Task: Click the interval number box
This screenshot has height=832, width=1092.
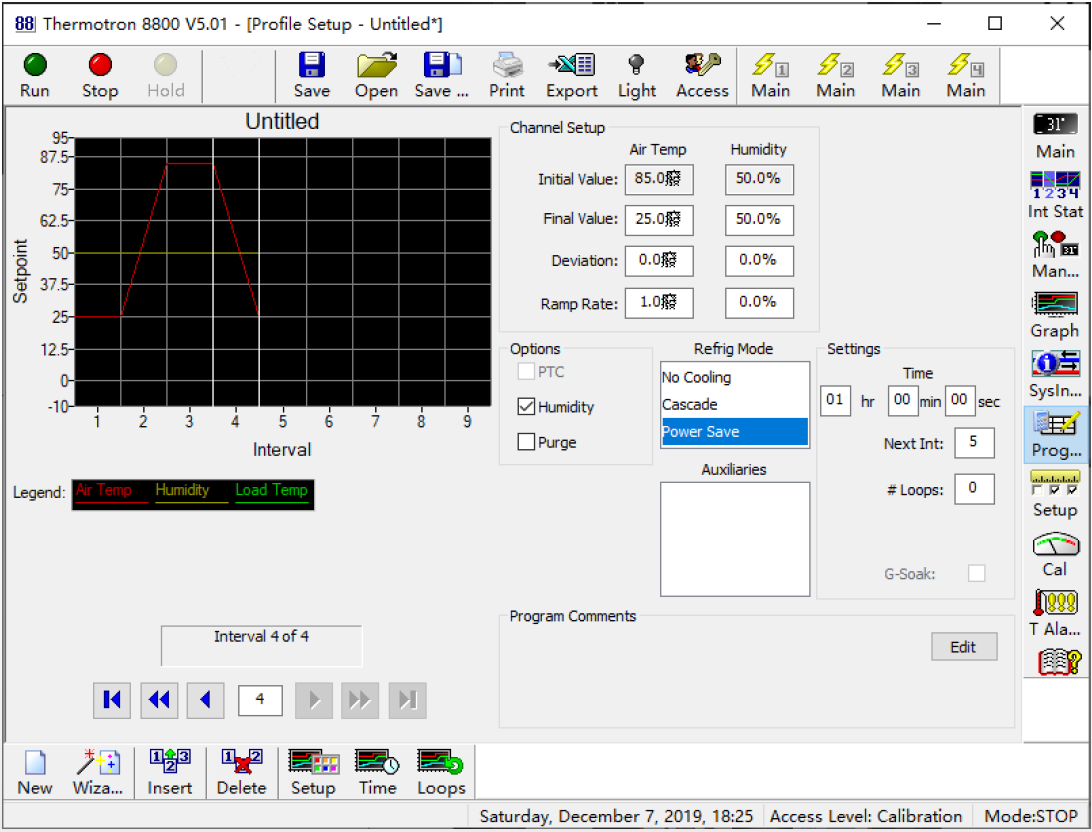Action: [260, 700]
